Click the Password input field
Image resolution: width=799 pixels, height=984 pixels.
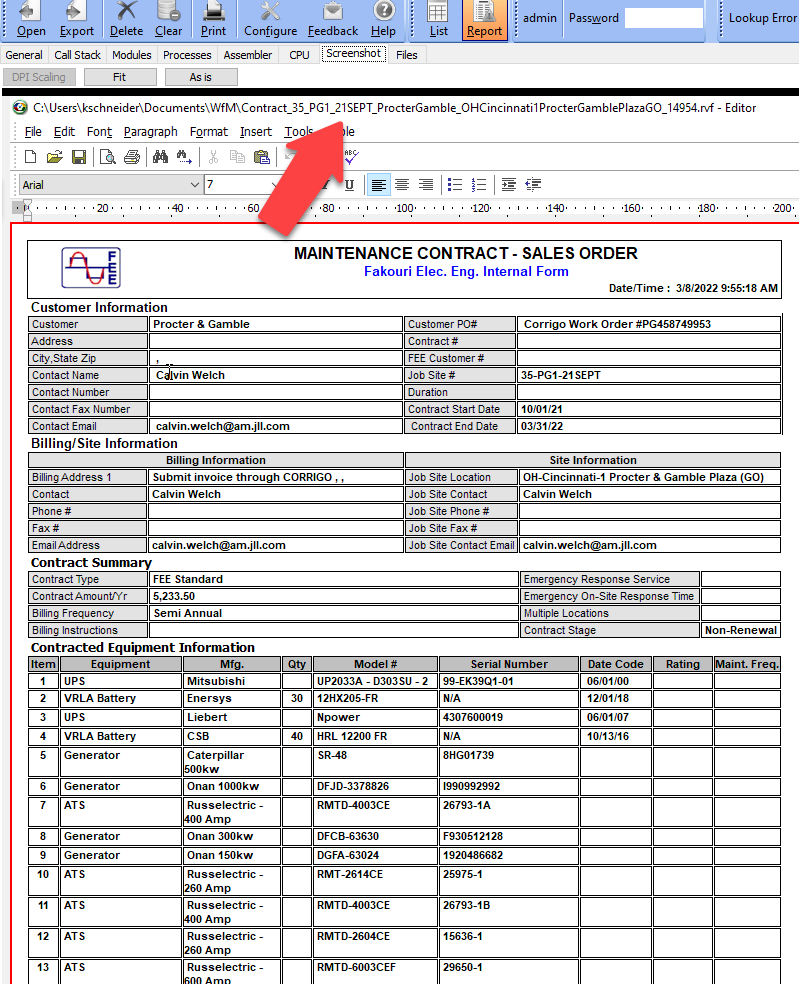coord(664,18)
